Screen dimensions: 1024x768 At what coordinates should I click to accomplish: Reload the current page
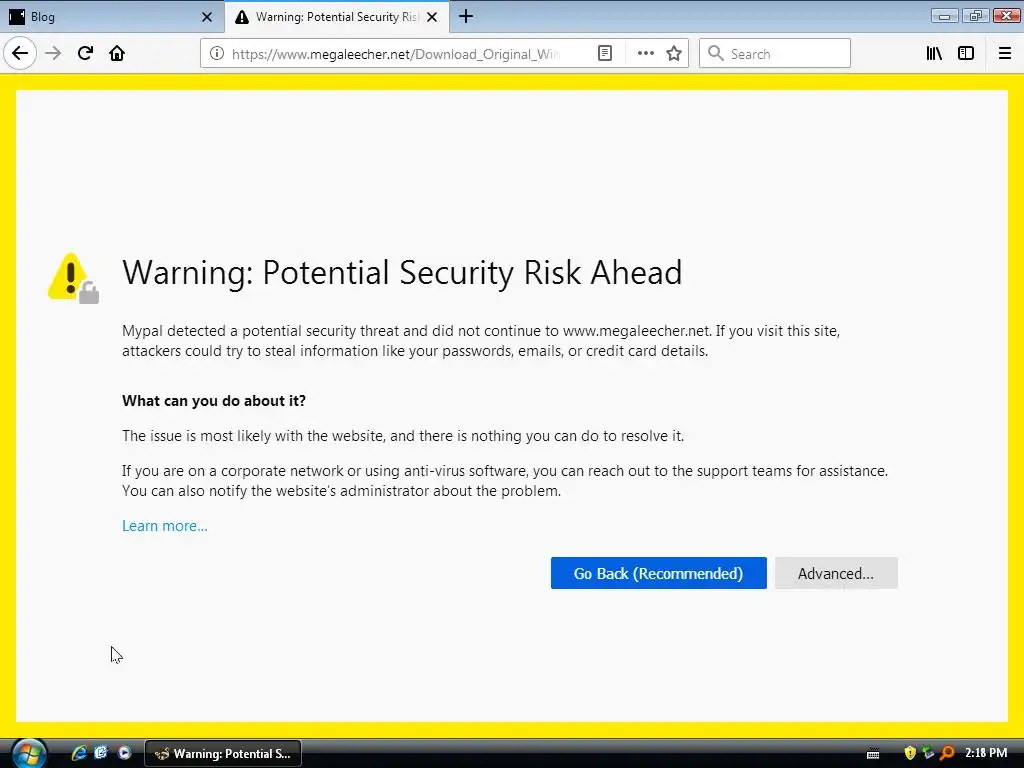click(x=85, y=54)
